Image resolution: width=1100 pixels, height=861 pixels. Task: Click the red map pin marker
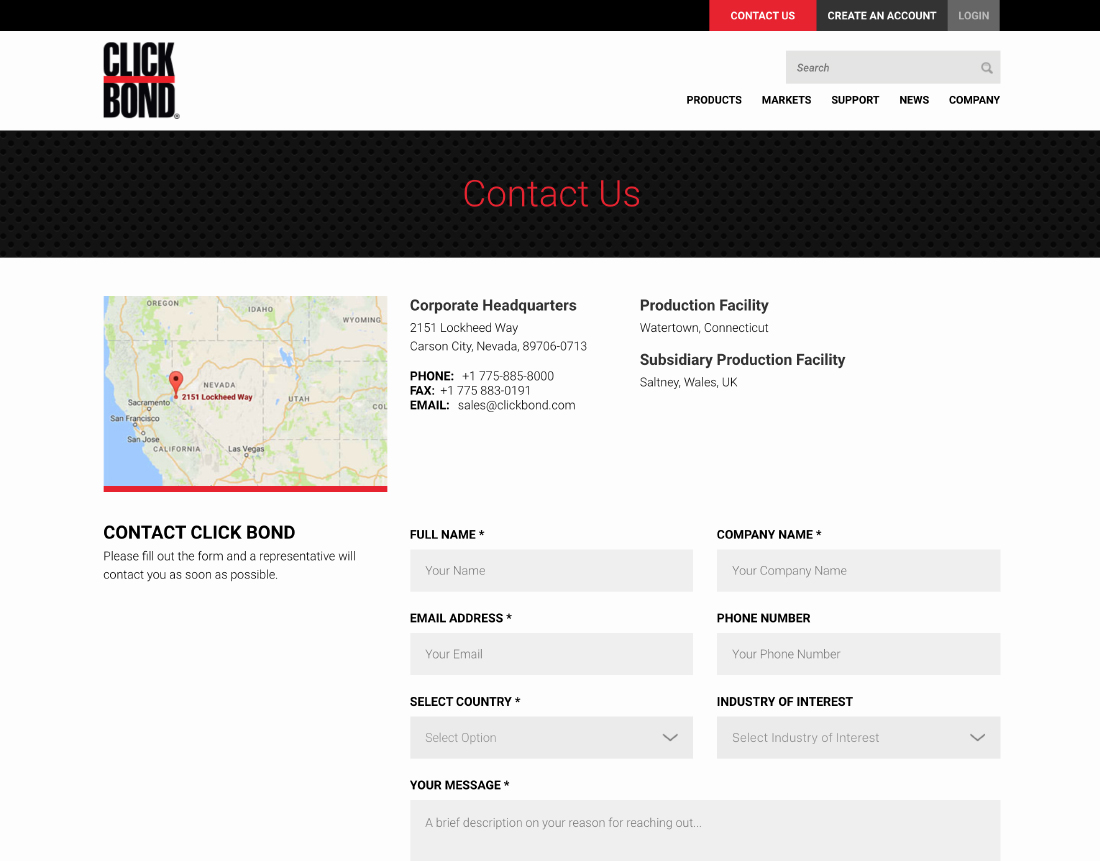coord(176,384)
